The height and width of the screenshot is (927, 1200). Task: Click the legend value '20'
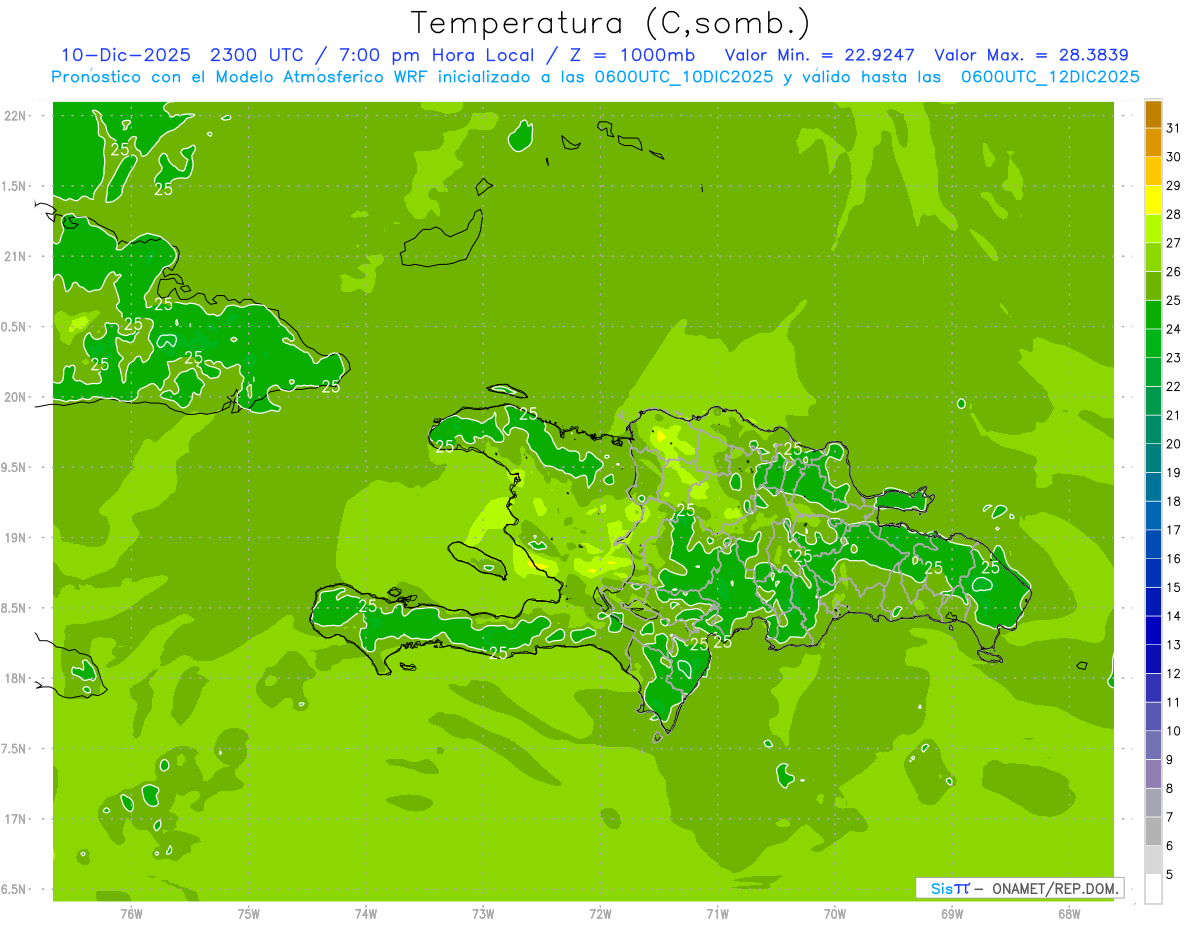pos(1173,444)
